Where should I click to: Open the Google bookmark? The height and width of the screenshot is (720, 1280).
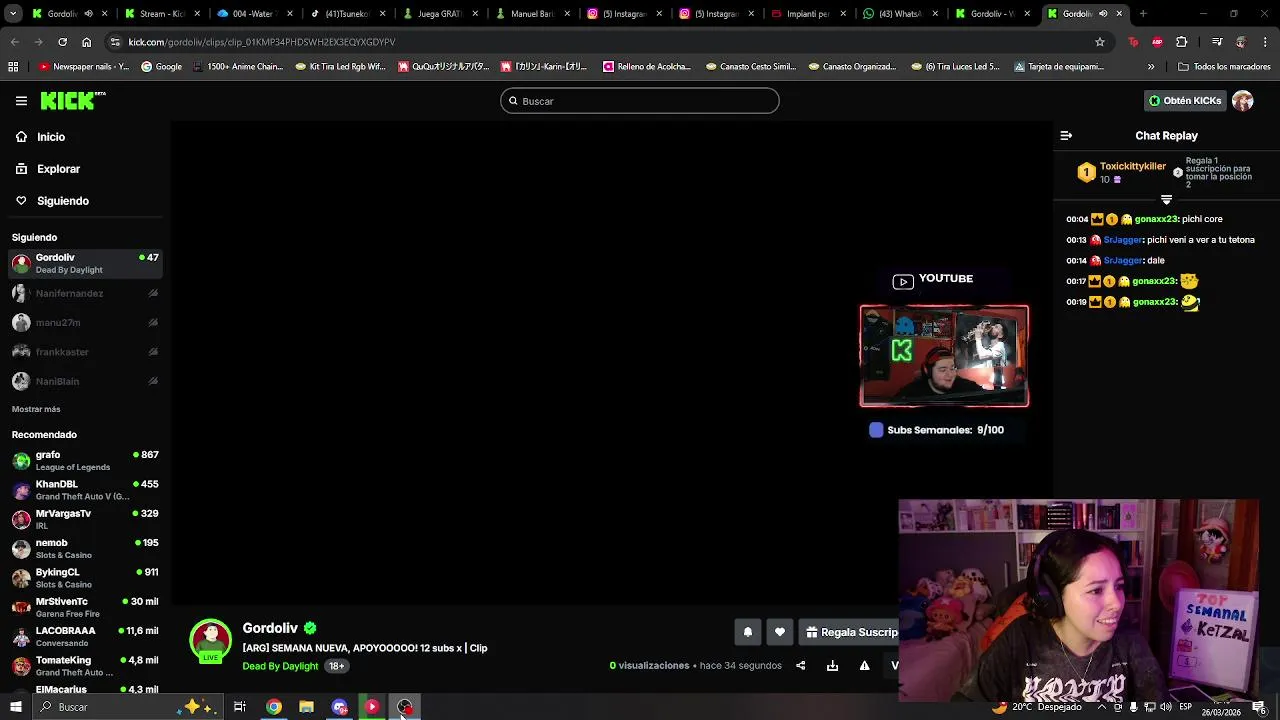162,66
